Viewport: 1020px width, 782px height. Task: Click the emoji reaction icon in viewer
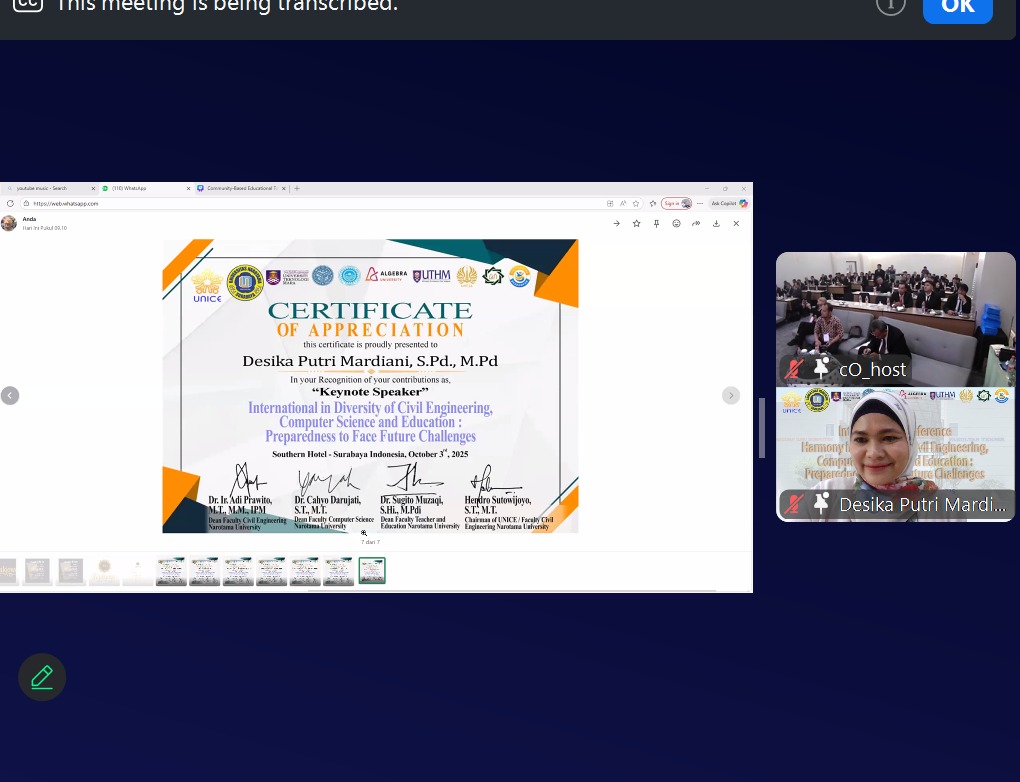676,223
